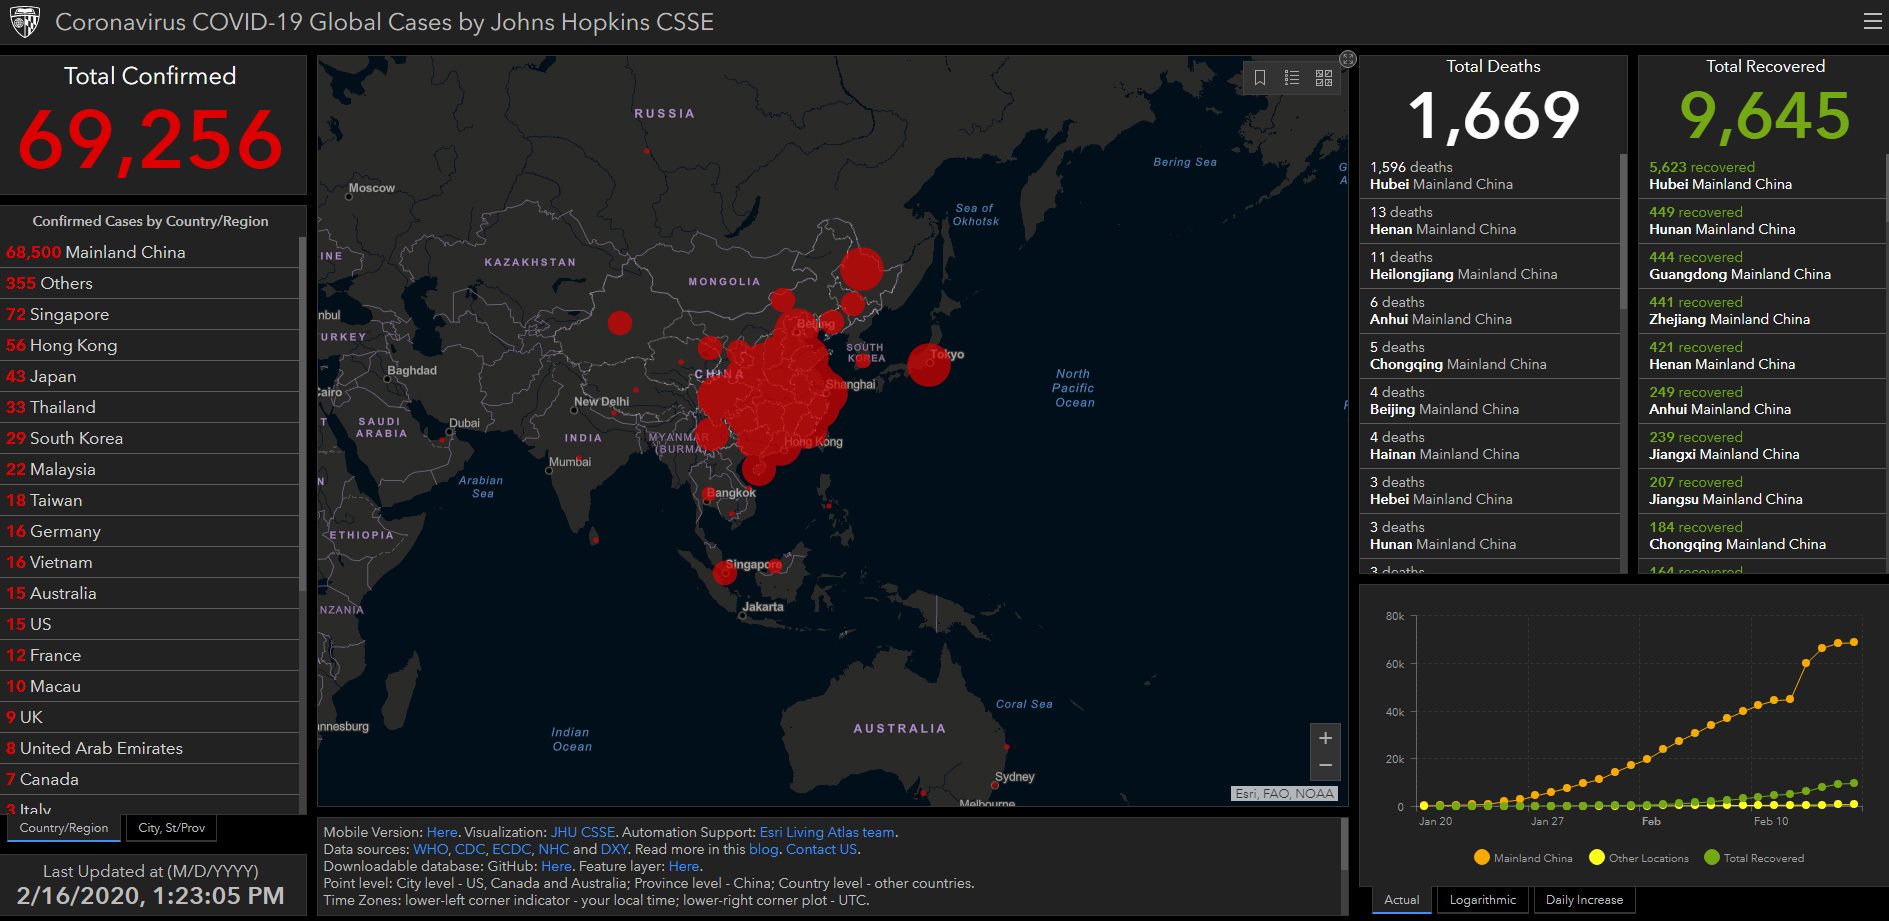Screen dimensions: 1889x921
Task: Open the Contact US link
Action: coord(821,849)
